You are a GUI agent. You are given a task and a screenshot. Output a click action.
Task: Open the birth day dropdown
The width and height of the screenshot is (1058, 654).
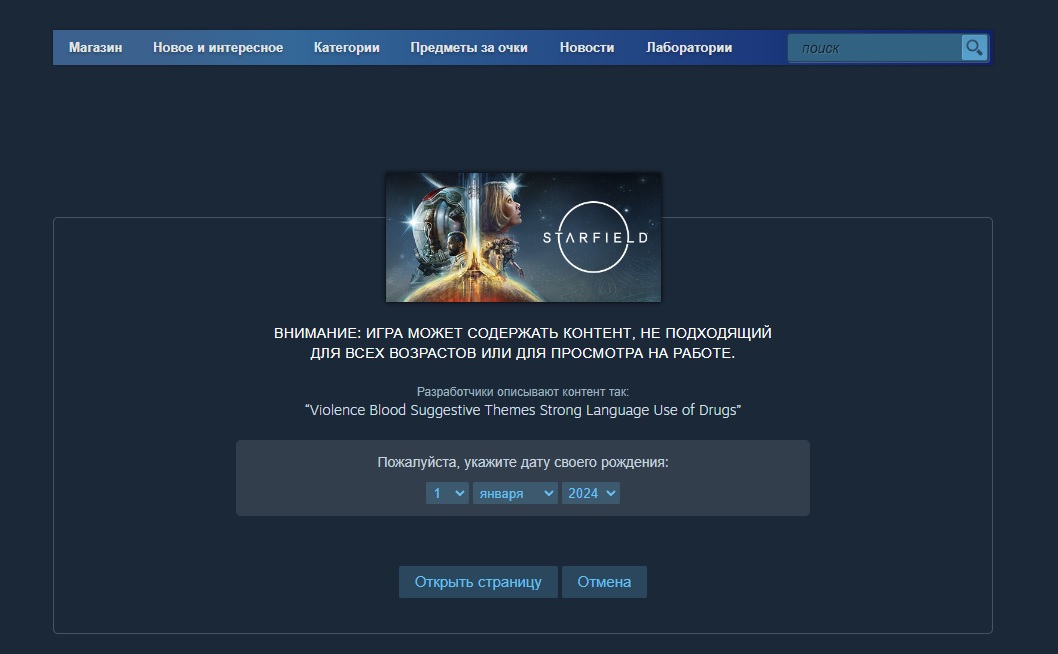[447, 493]
